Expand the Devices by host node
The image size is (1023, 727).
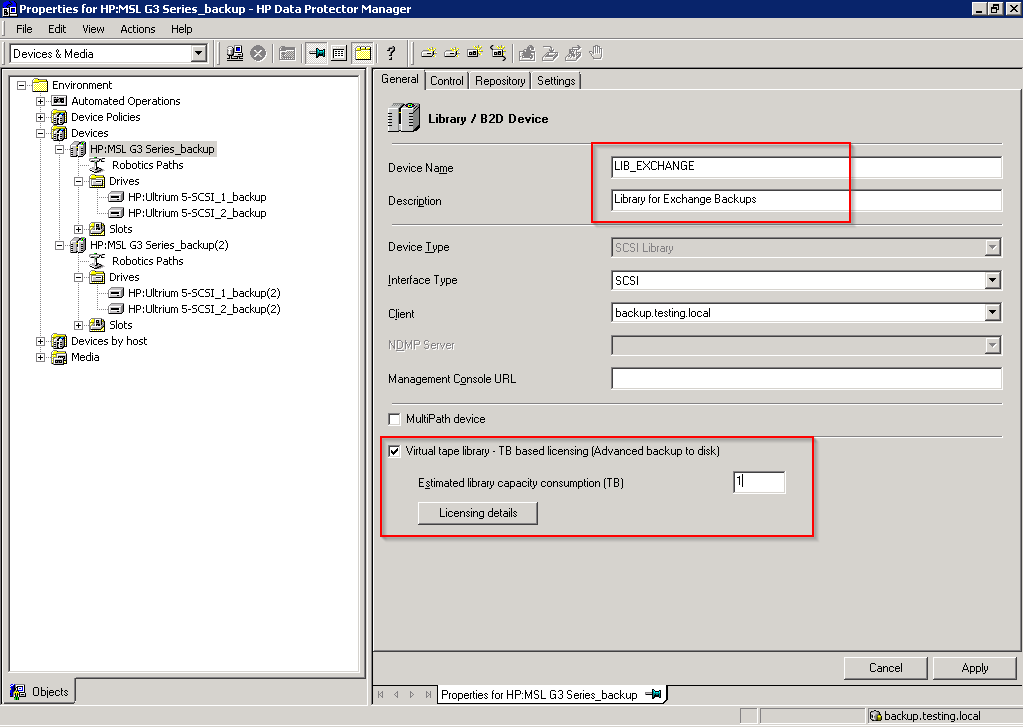[41, 341]
